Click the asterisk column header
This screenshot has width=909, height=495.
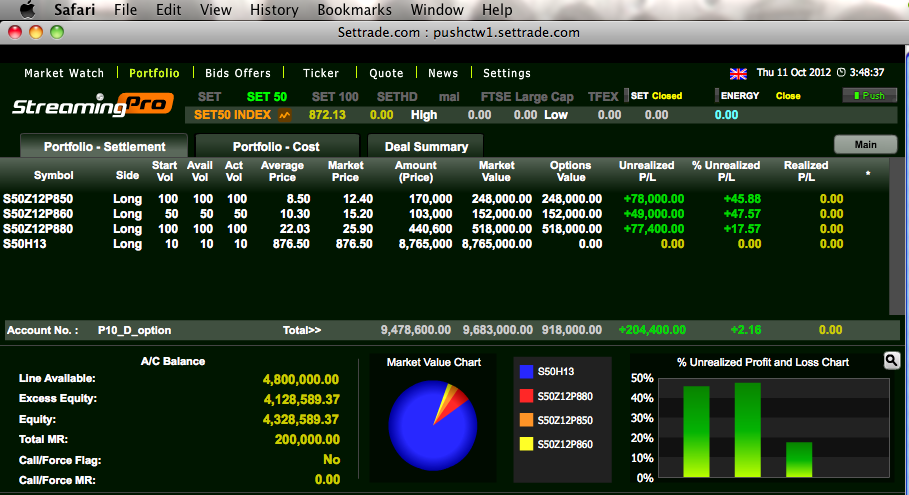[868, 174]
